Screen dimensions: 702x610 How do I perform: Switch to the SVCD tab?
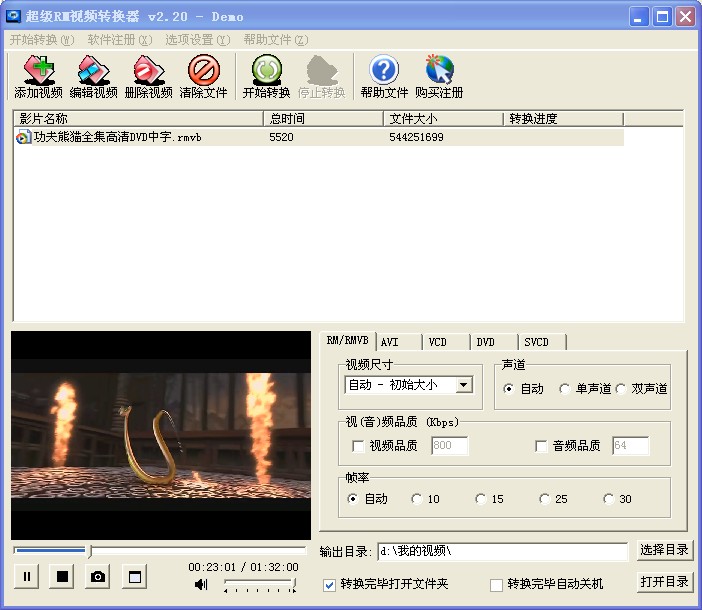(542, 342)
